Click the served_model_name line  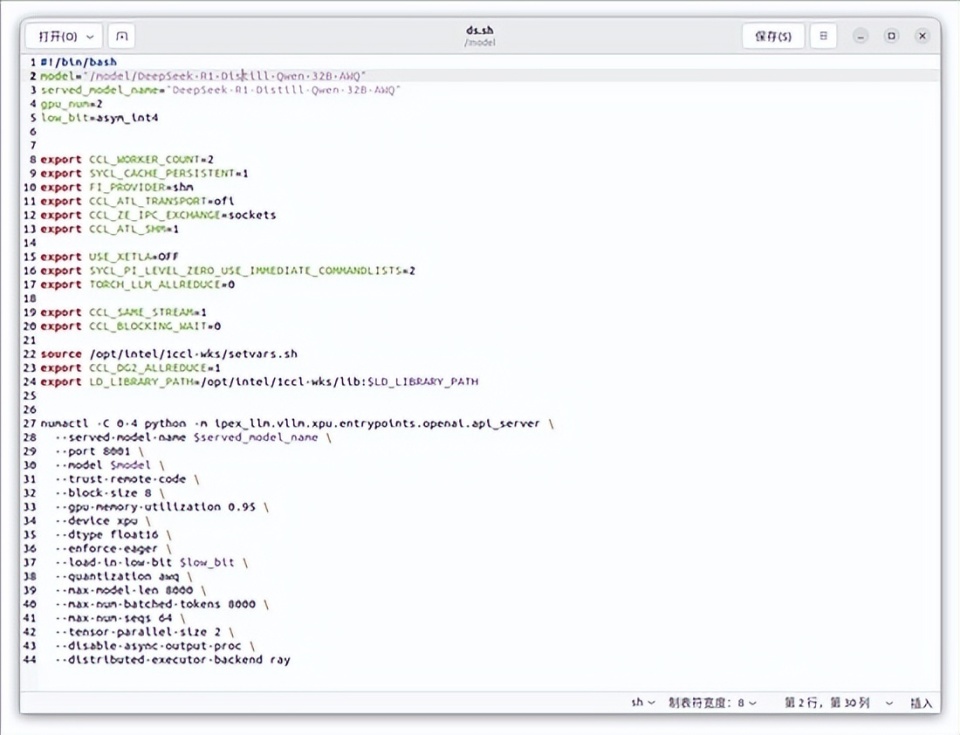click(x=220, y=90)
